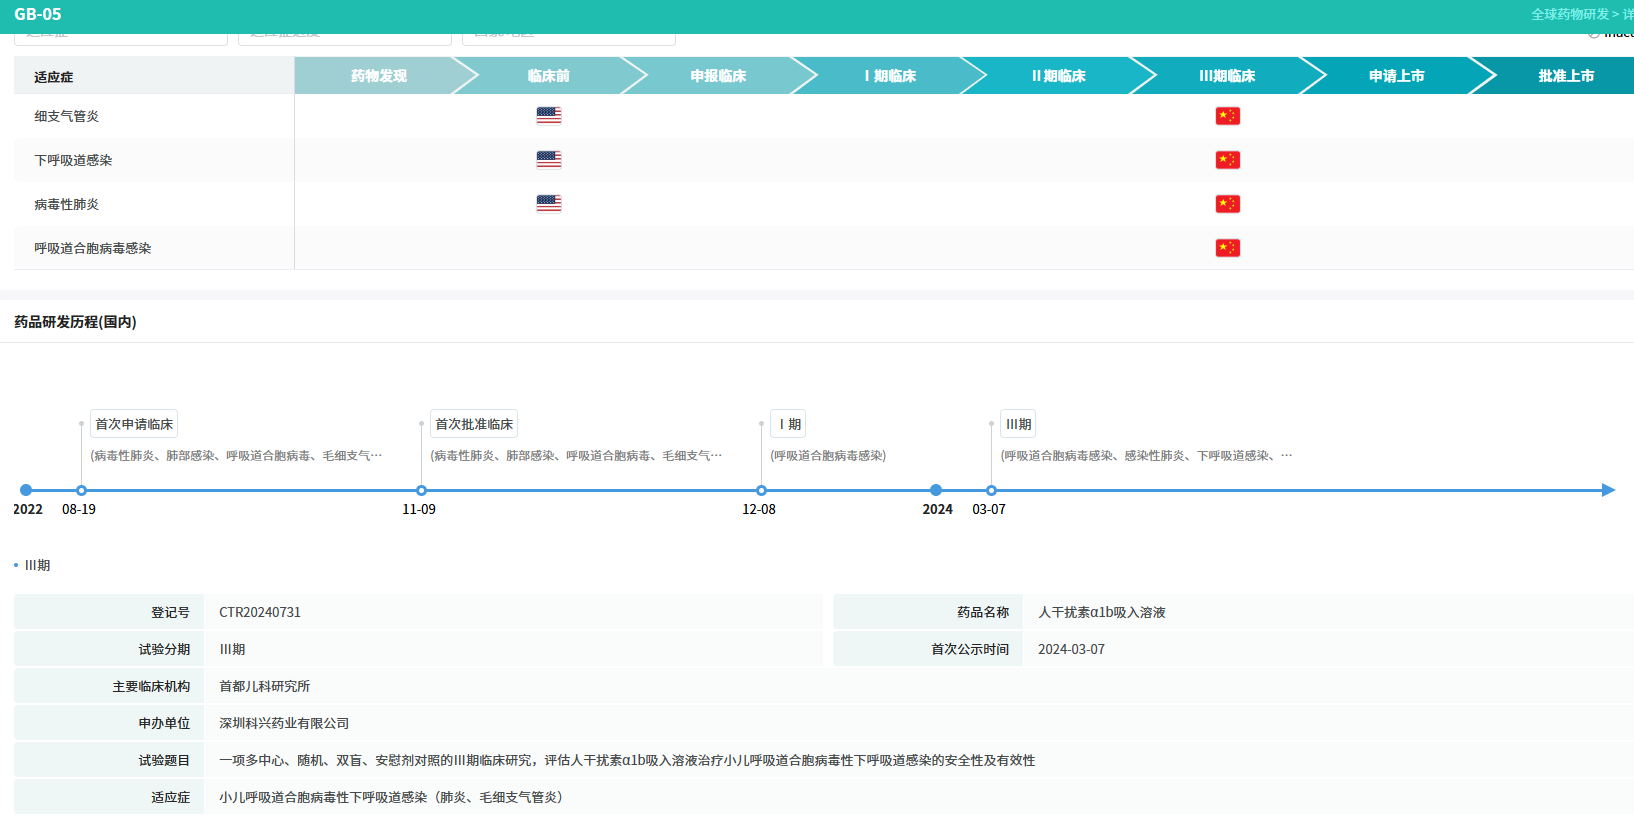Click the Ⅰ期 milestone label
This screenshot has width=1634, height=830.
point(789,424)
